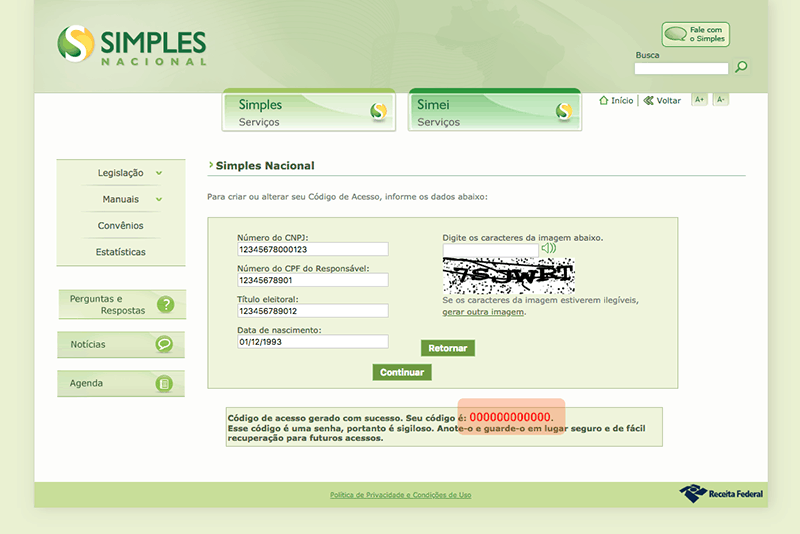Open the Estatísticas sidebar item
800x534 pixels.
(x=120, y=252)
